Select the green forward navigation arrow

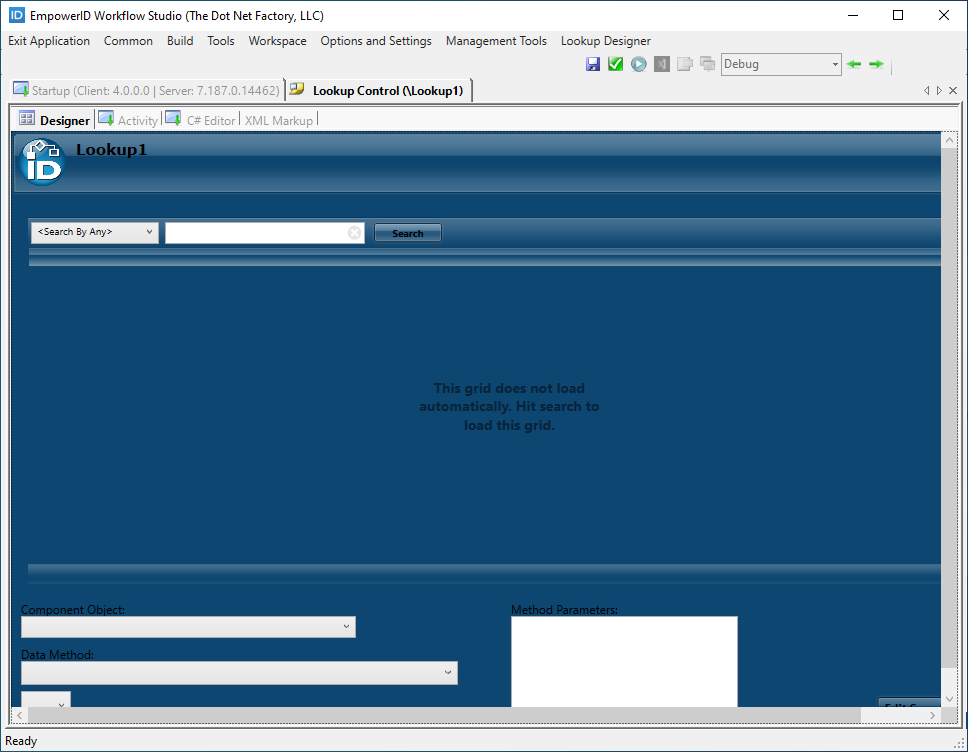tap(876, 63)
